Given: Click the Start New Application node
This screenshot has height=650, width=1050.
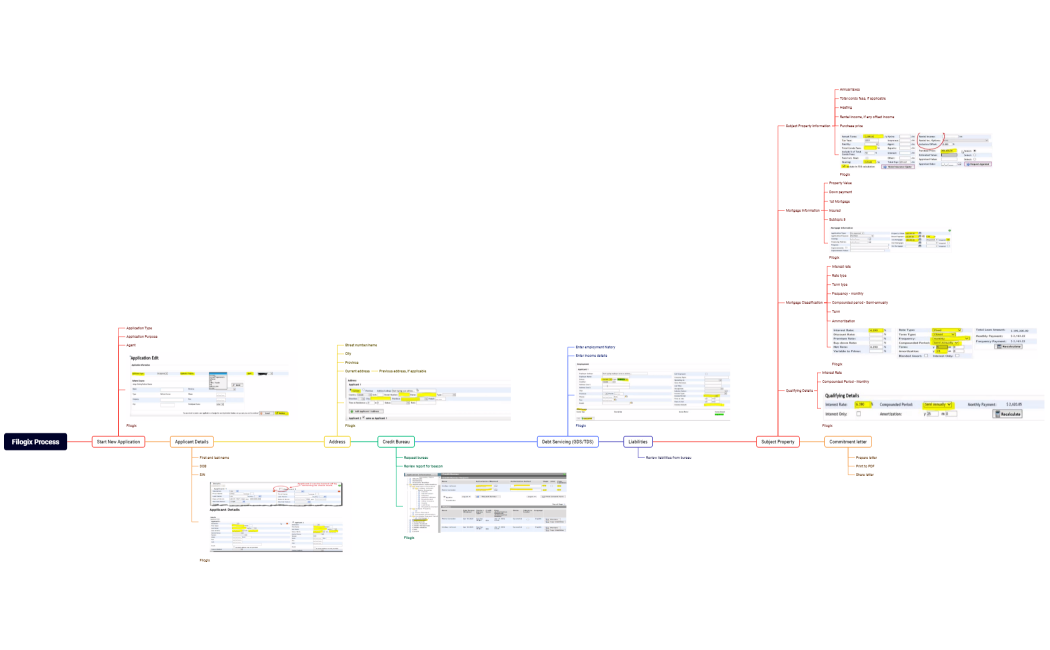Looking at the screenshot, I should coord(117,441).
